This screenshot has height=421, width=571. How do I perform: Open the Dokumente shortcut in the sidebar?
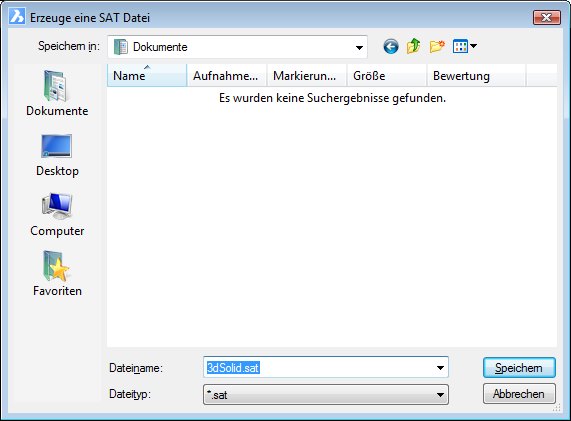tap(57, 93)
